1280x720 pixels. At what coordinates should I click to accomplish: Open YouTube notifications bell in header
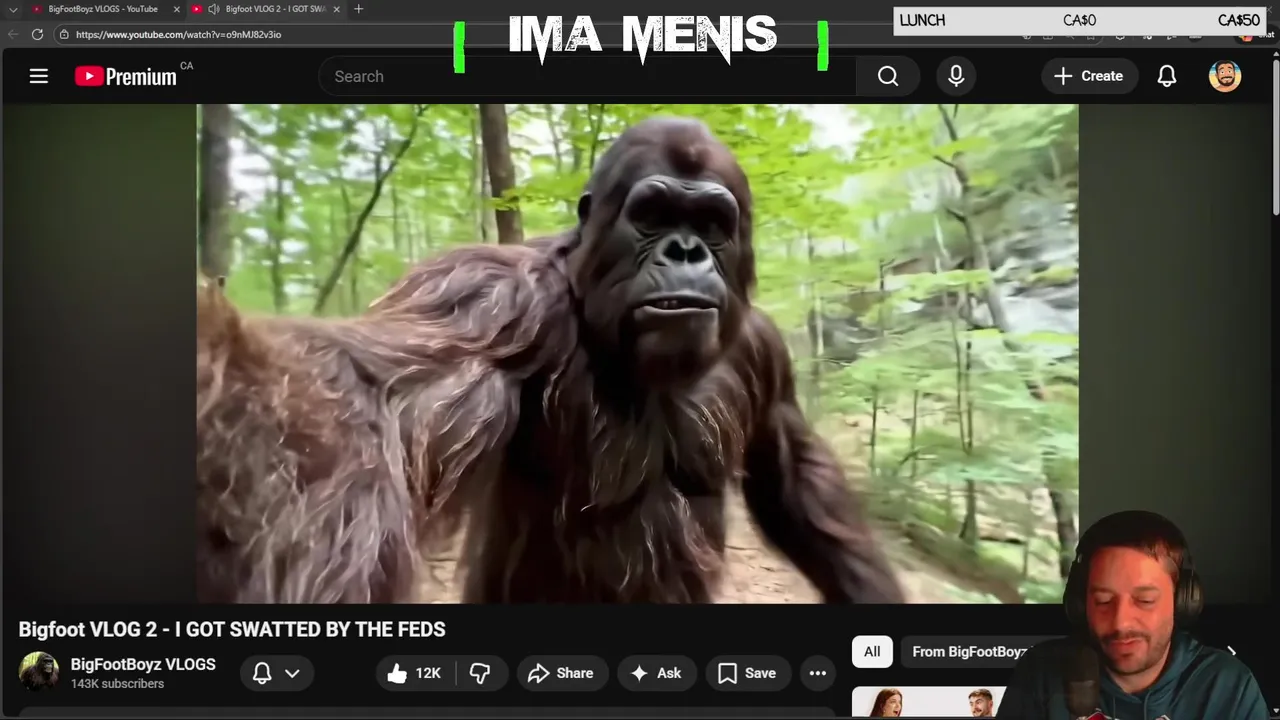point(1167,76)
